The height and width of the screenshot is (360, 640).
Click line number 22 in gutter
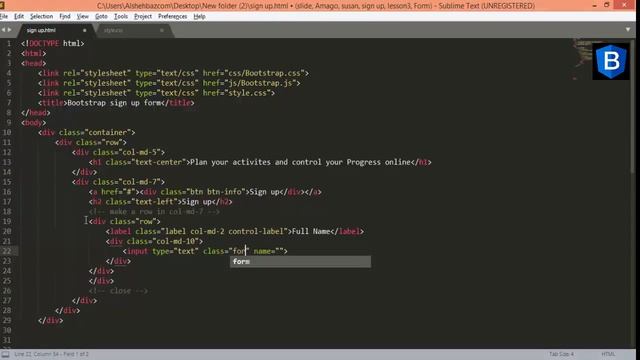[x=7, y=251]
